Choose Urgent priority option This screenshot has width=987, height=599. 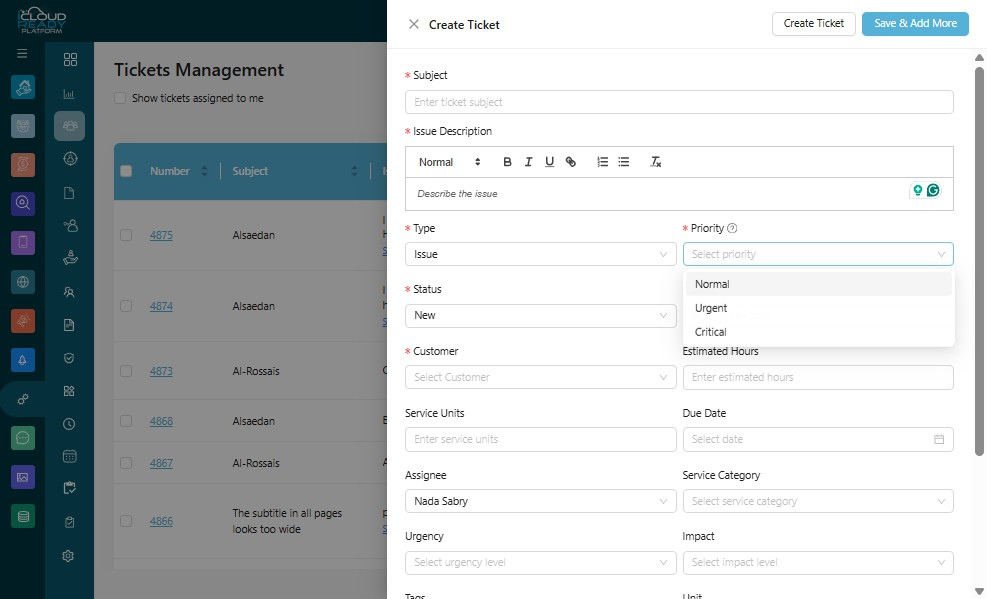(818, 308)
